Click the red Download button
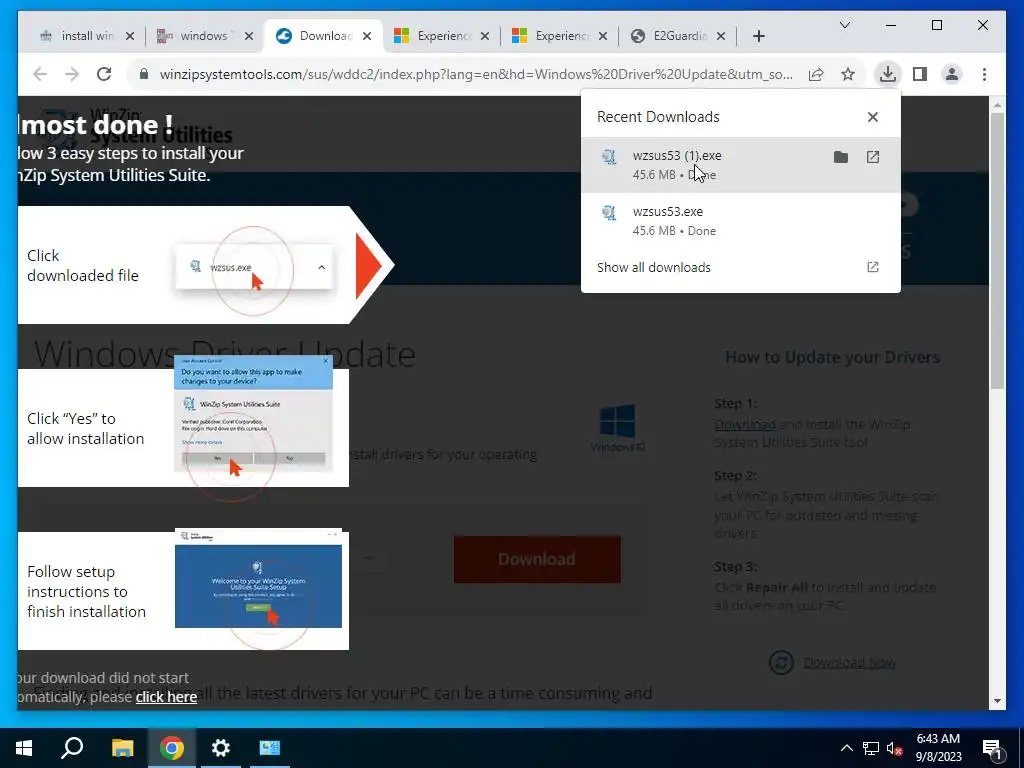The width and height of the screenshot is (1024, 768). (x=537, y=559)
